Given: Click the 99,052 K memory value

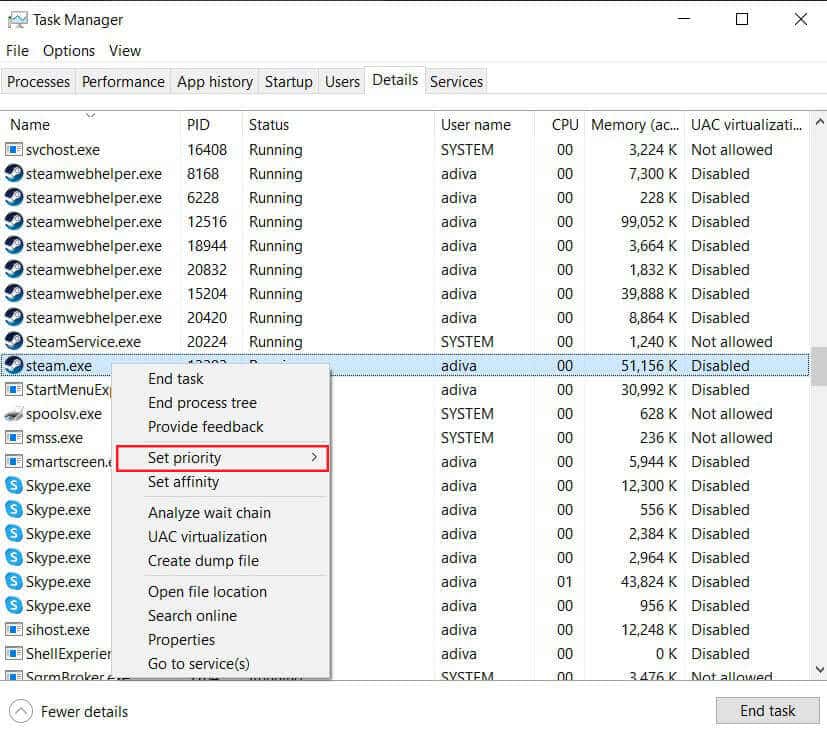Looking at the screenshot, I should point(649,222).
